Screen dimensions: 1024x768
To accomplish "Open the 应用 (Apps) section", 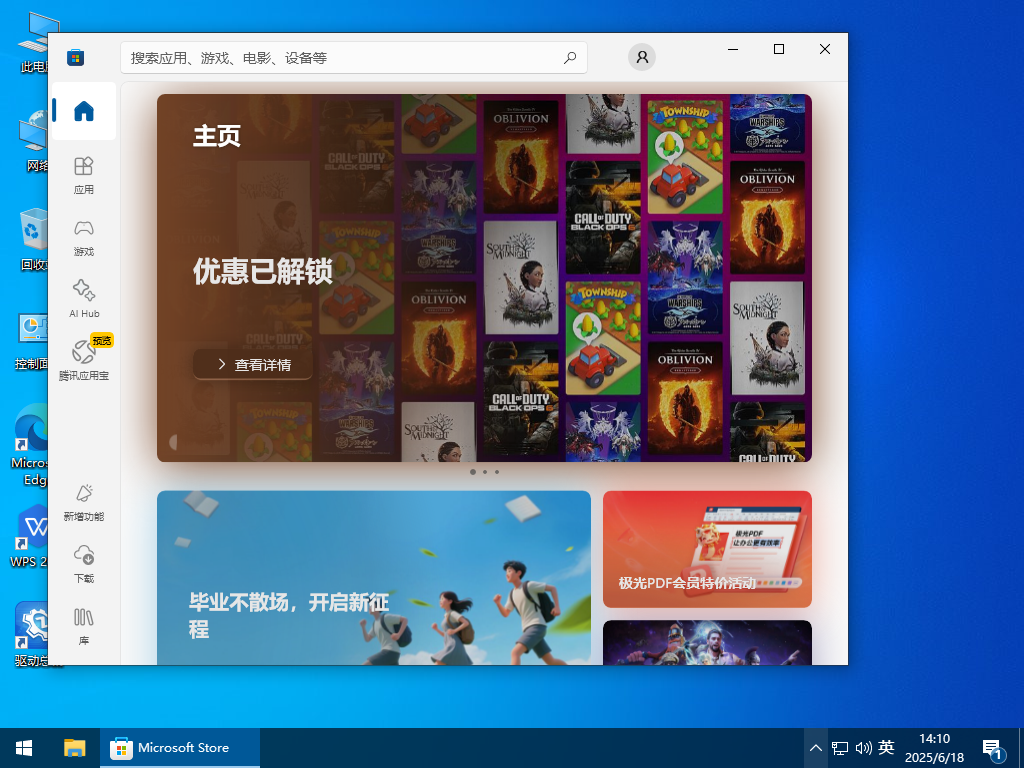I will pyautogui.click(x=84, y=176).
